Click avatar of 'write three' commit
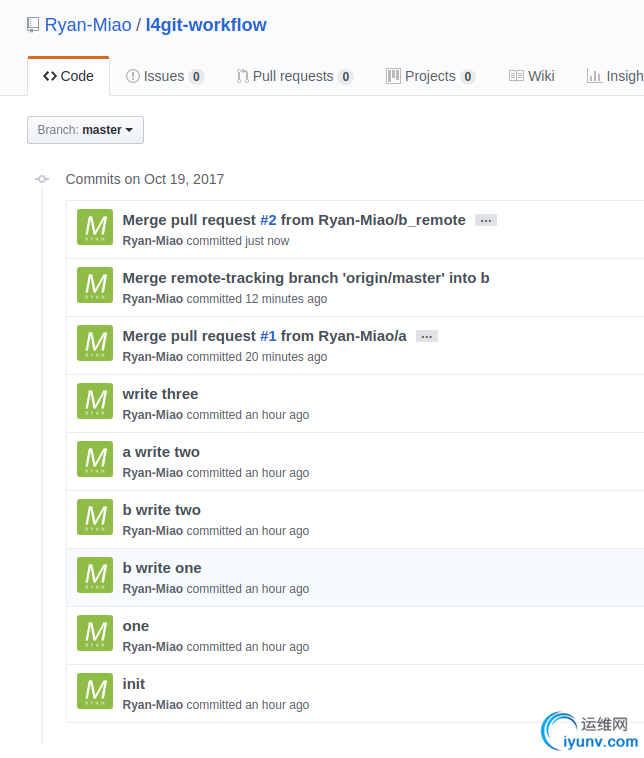 (x=95, y=401)
